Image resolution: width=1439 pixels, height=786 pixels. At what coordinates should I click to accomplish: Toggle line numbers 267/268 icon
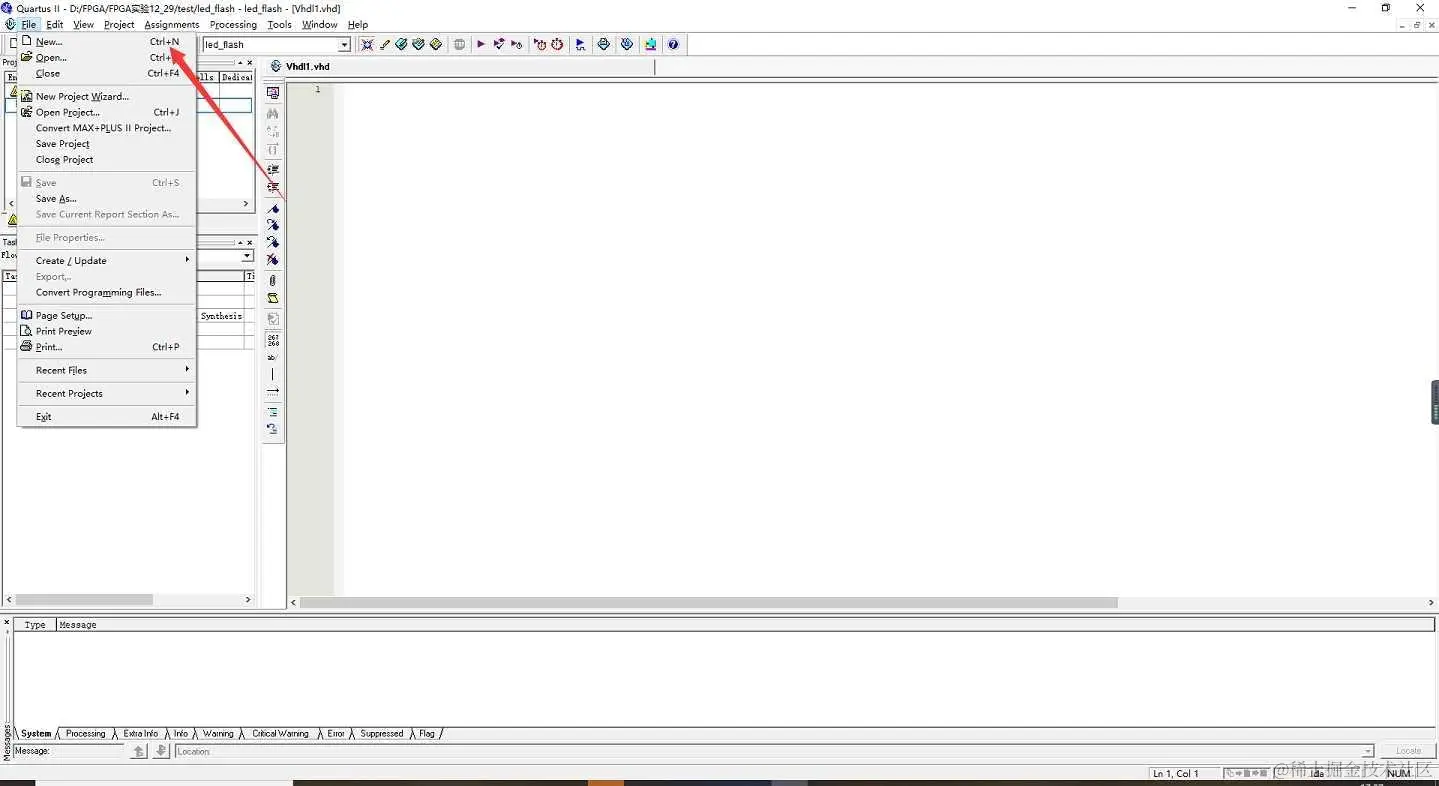click(272, 340)
